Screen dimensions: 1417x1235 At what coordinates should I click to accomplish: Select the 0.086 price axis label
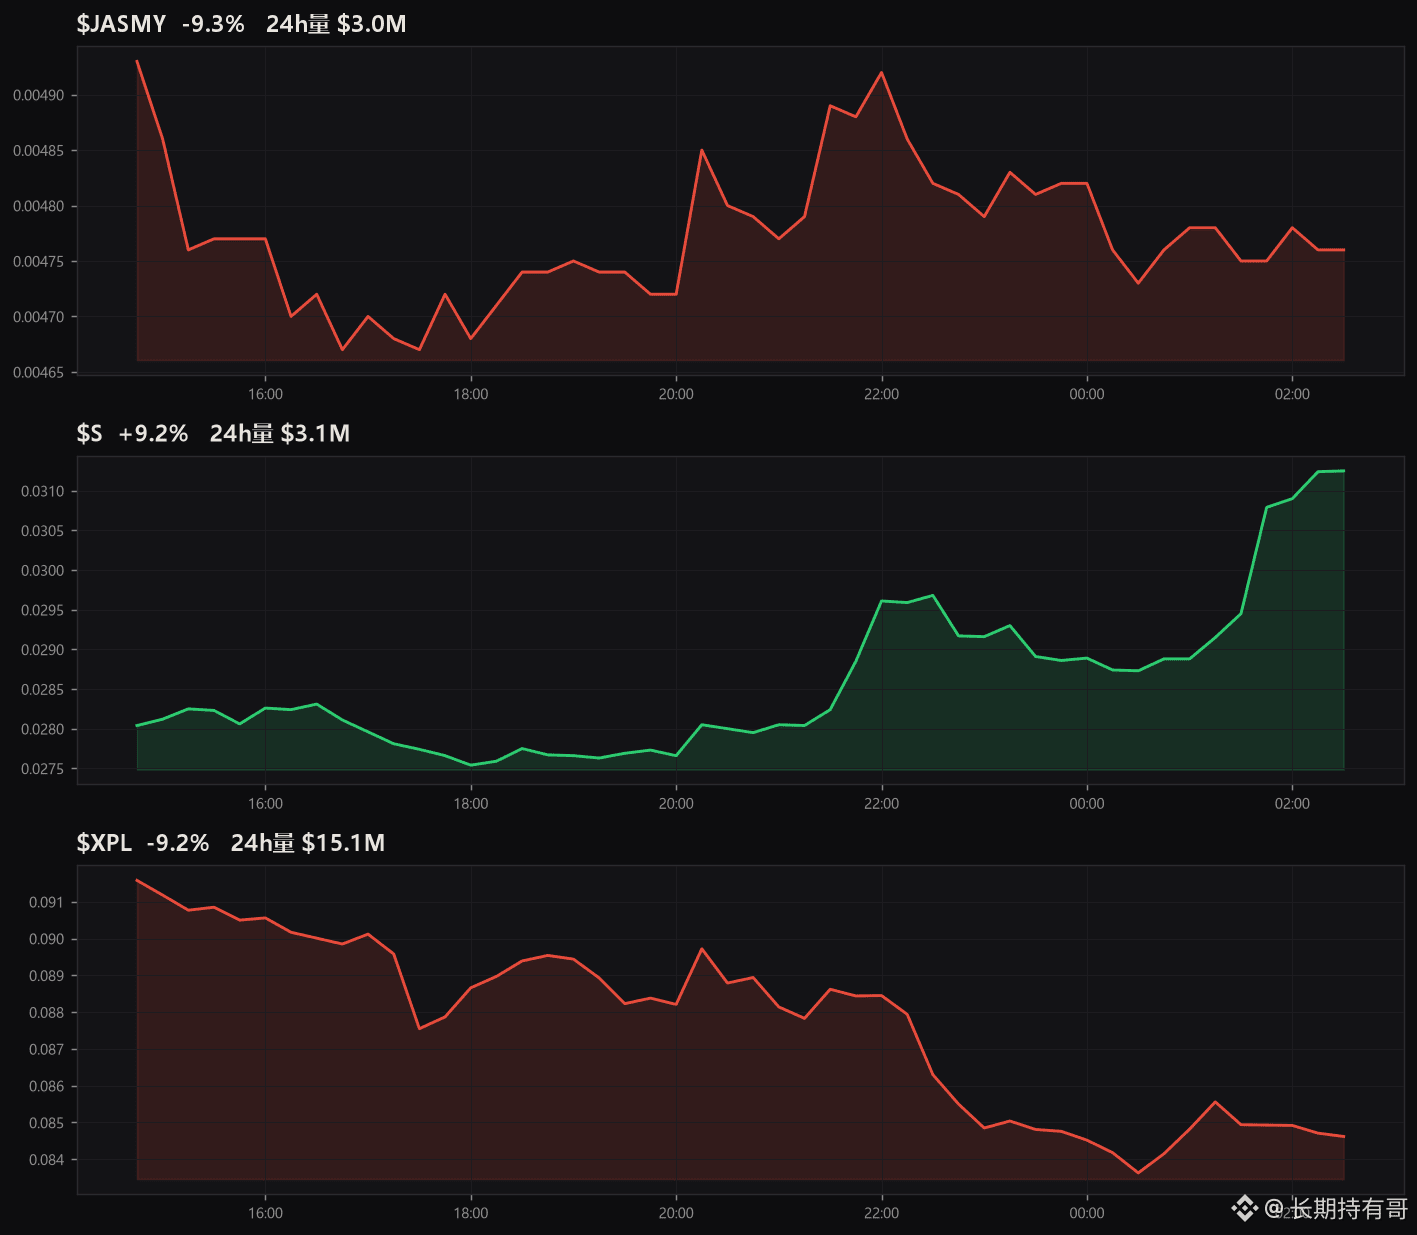pos(46,1086)
